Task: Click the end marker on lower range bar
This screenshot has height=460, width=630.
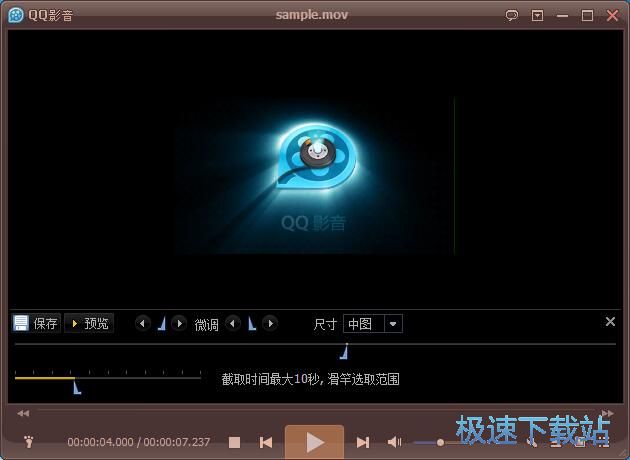Action: click(77, 387)
